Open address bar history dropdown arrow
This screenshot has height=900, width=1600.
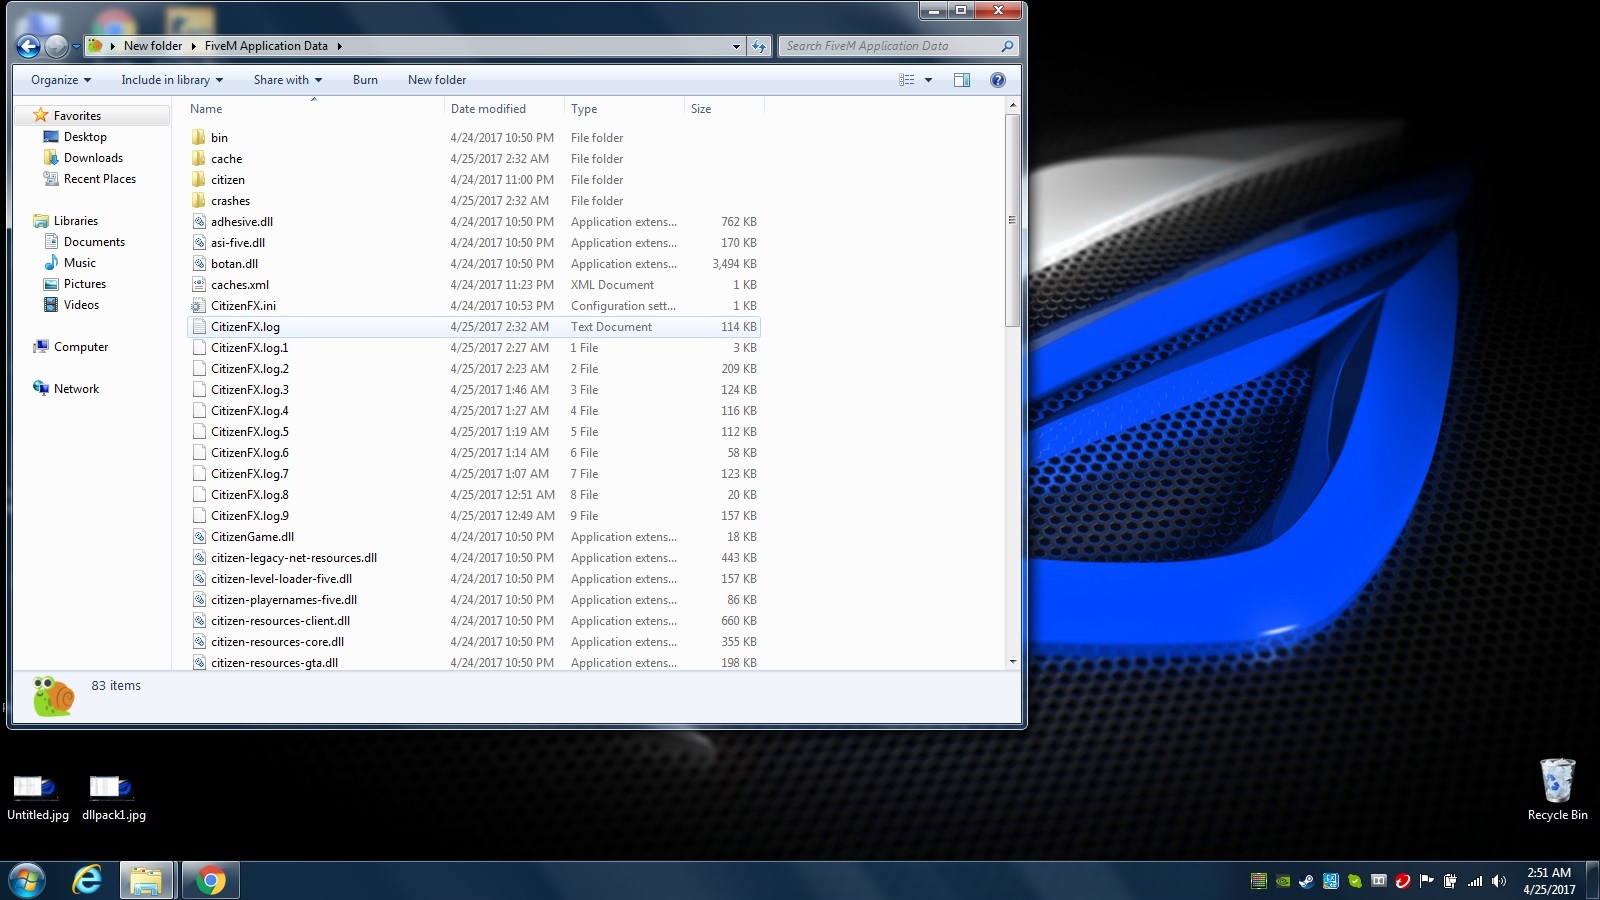(x=737, y=46)
